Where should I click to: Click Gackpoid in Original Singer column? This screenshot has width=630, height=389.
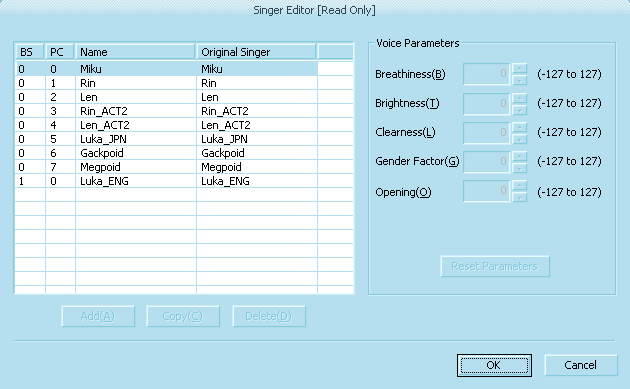223,153
